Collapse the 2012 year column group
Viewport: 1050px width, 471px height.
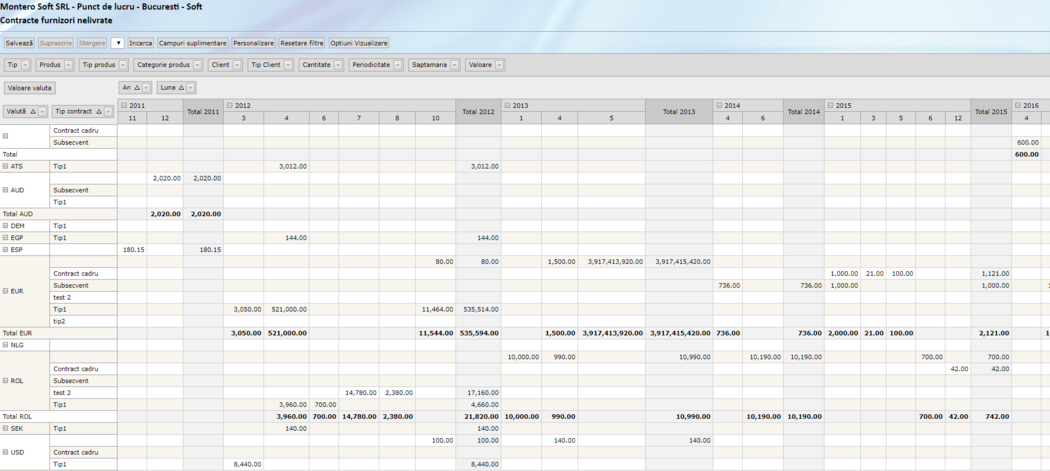click(x=230, y=105)
